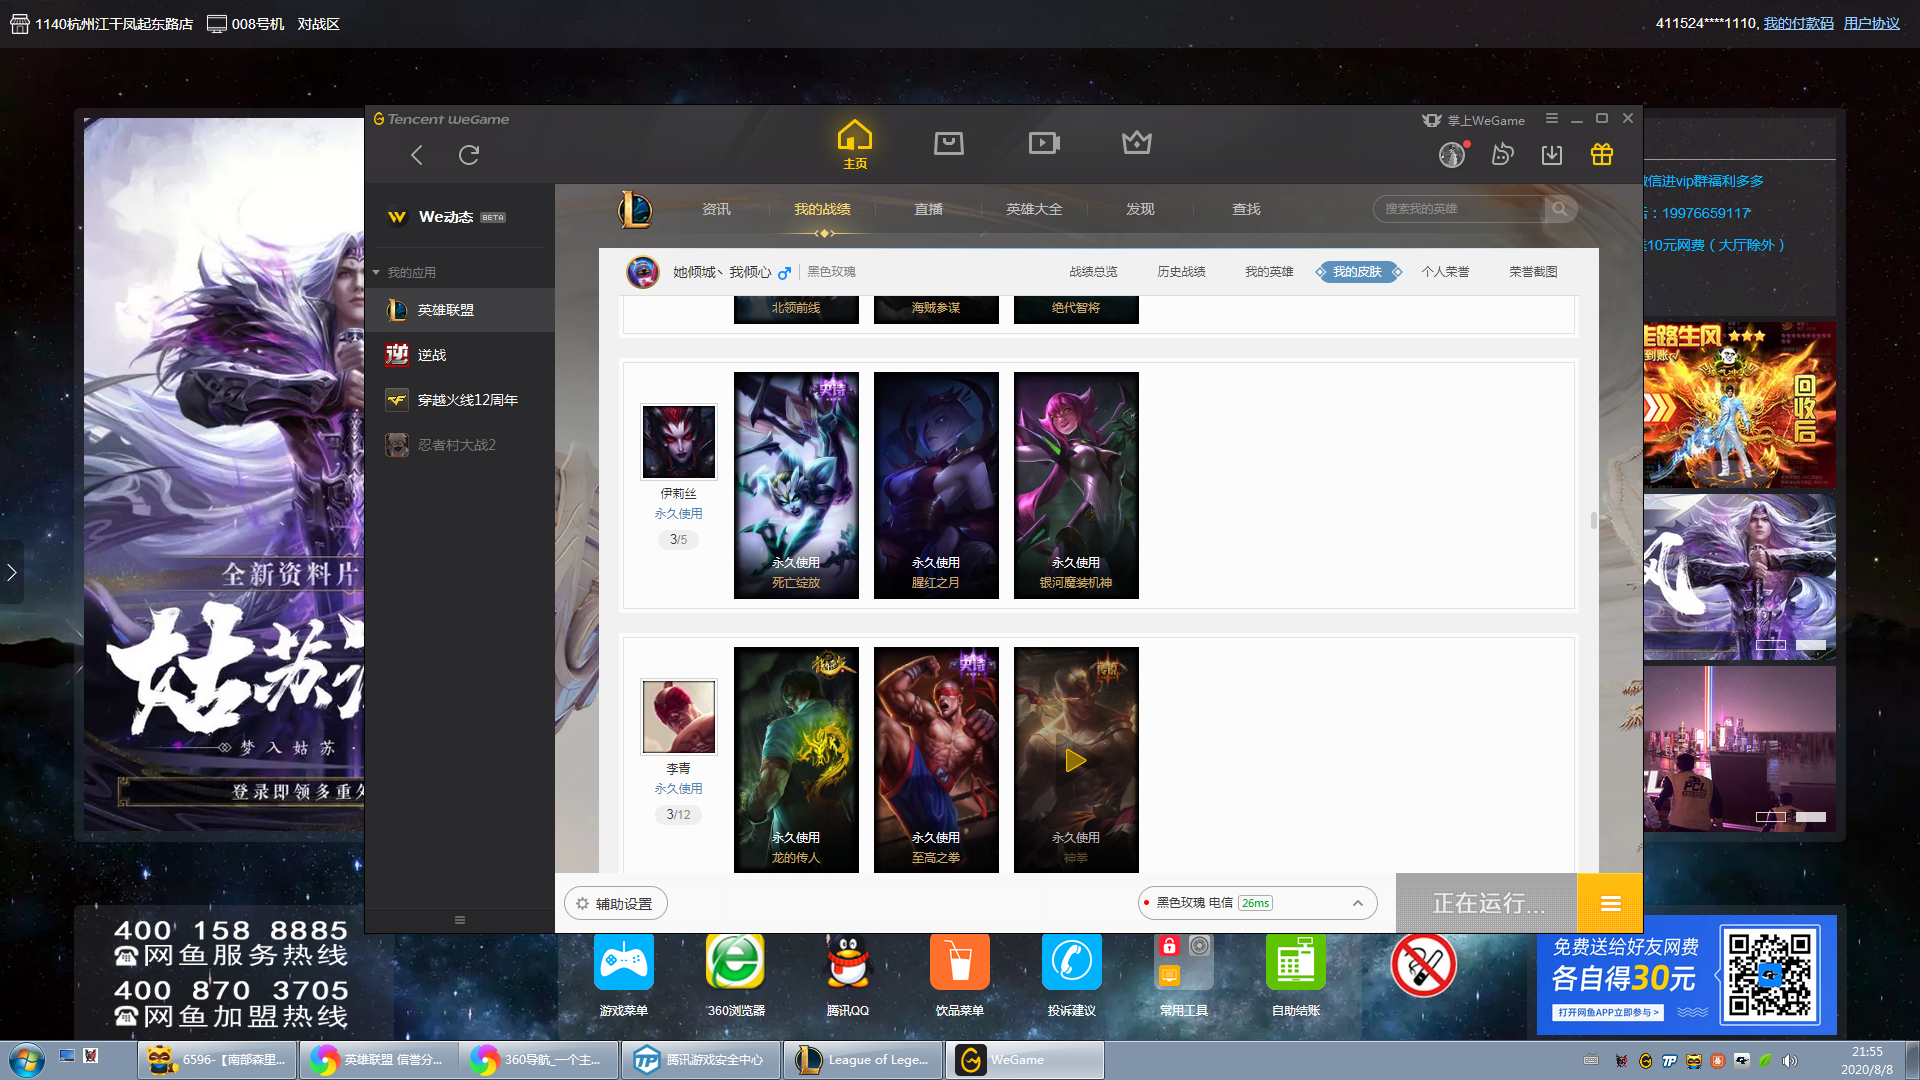Expand the left-edge desktop panel arrow
The width and height of the screenshot is (1920, 1080).
[x=12, y=572]
